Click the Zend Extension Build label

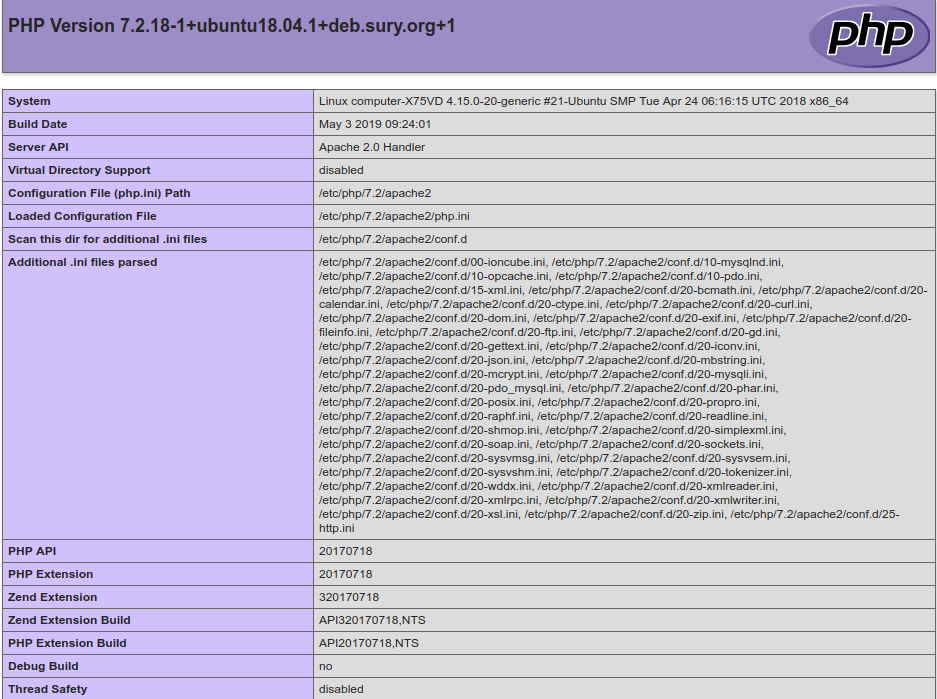coord(69,620)
